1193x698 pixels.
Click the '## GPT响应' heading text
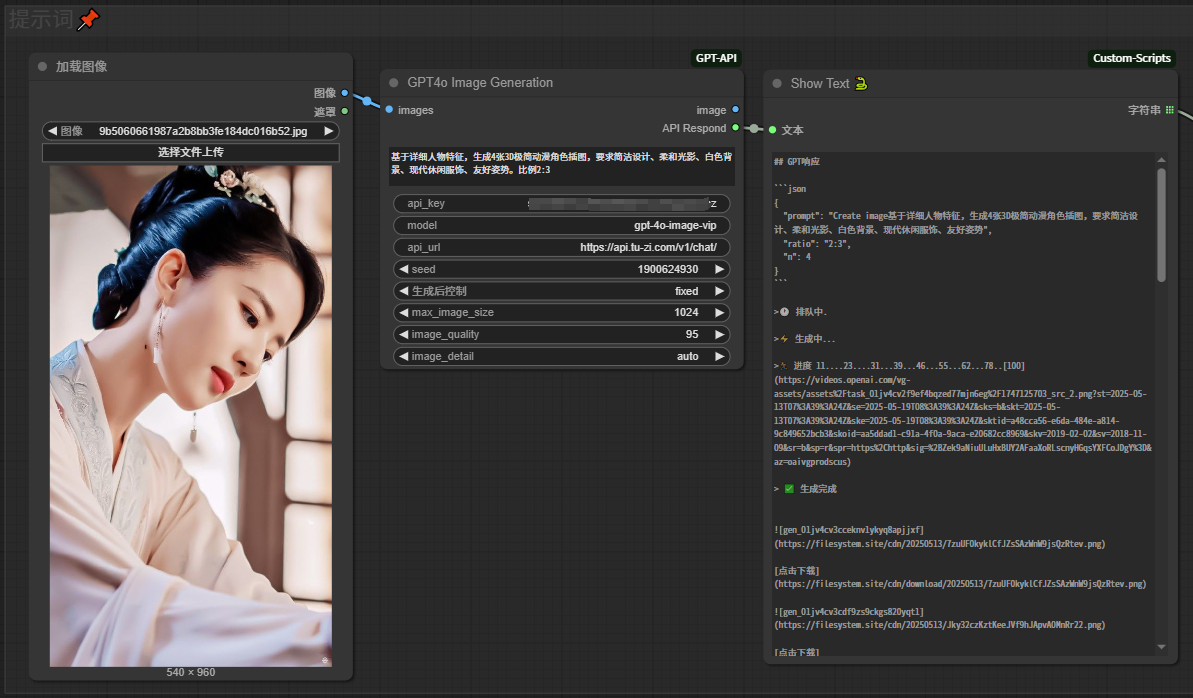797,162
